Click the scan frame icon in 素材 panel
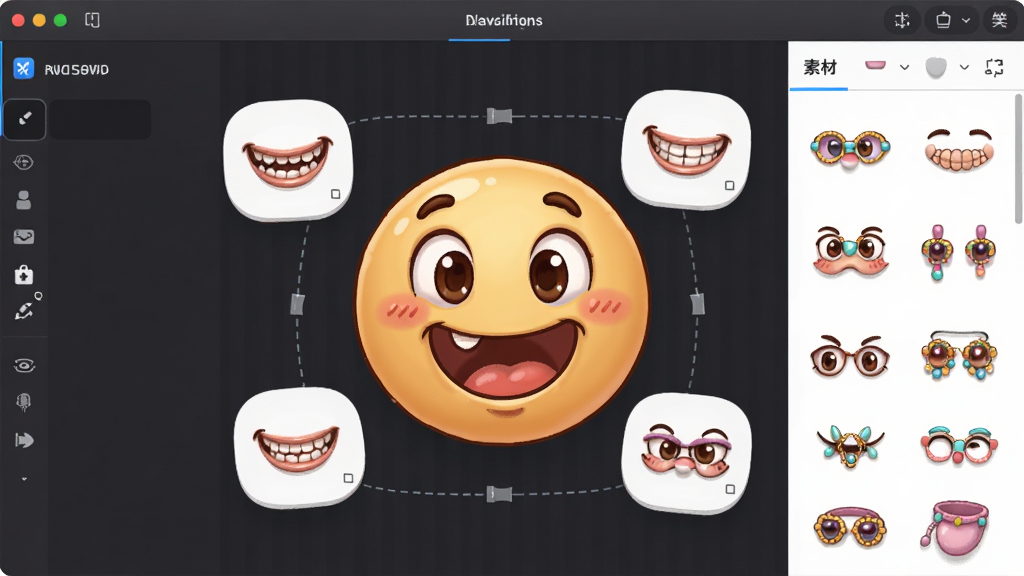Screen dimensions: 1024x576 tap(994, 67)
